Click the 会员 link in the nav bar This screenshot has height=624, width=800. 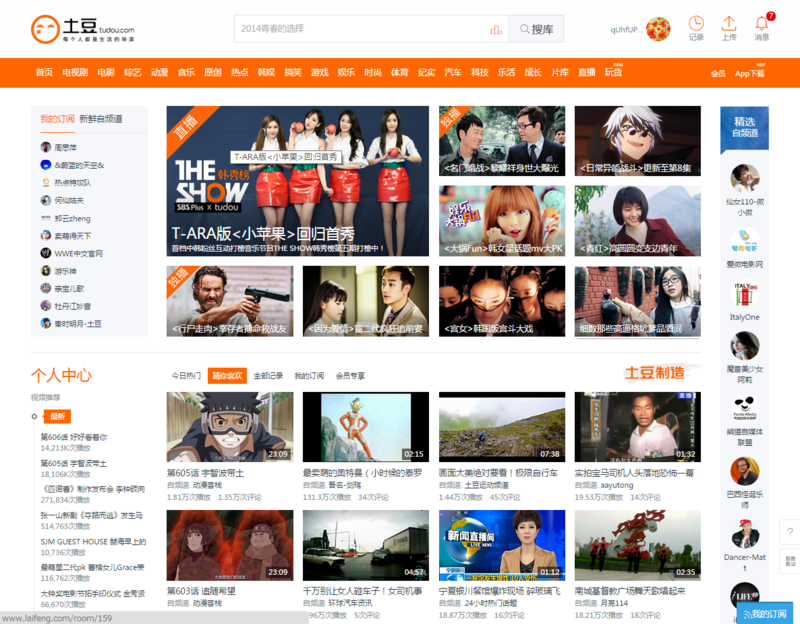[x=718, y=73]
